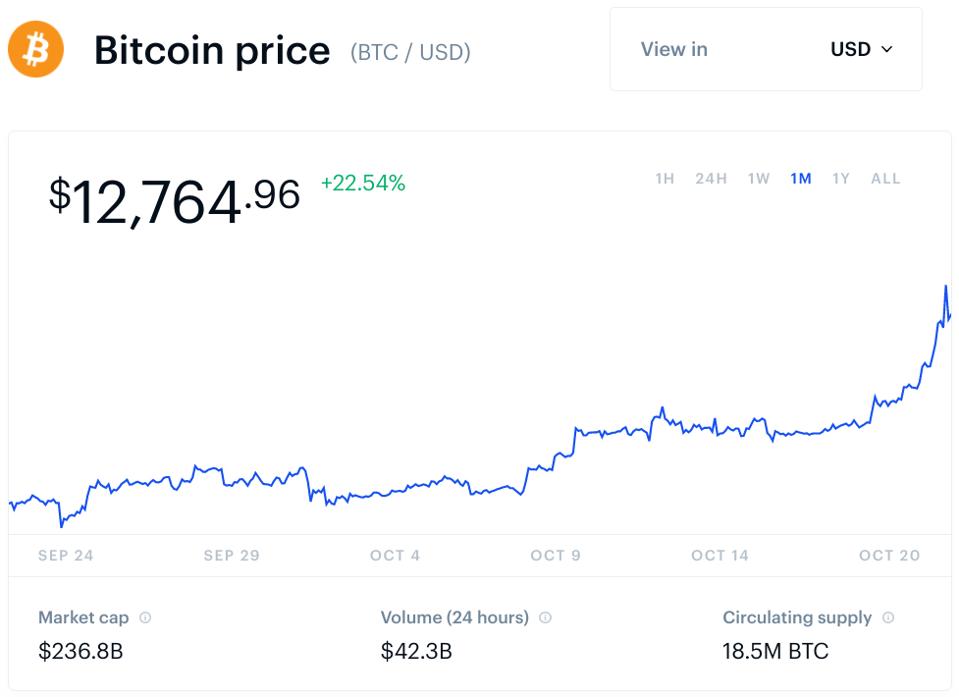Image resolution: width=959 pixels, height=697 pixels.
Task: Click the +22.54% change indicator
Action: click(x=362, y=184)
